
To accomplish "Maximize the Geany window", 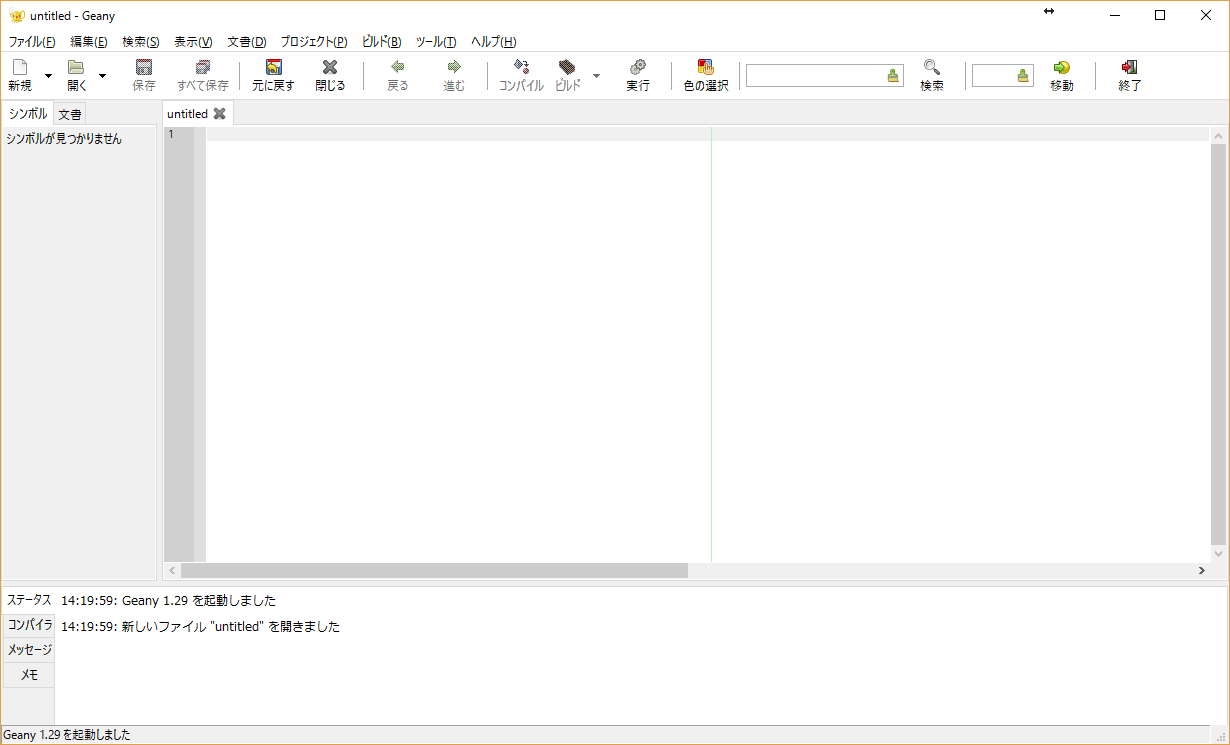I will 1160,15.
